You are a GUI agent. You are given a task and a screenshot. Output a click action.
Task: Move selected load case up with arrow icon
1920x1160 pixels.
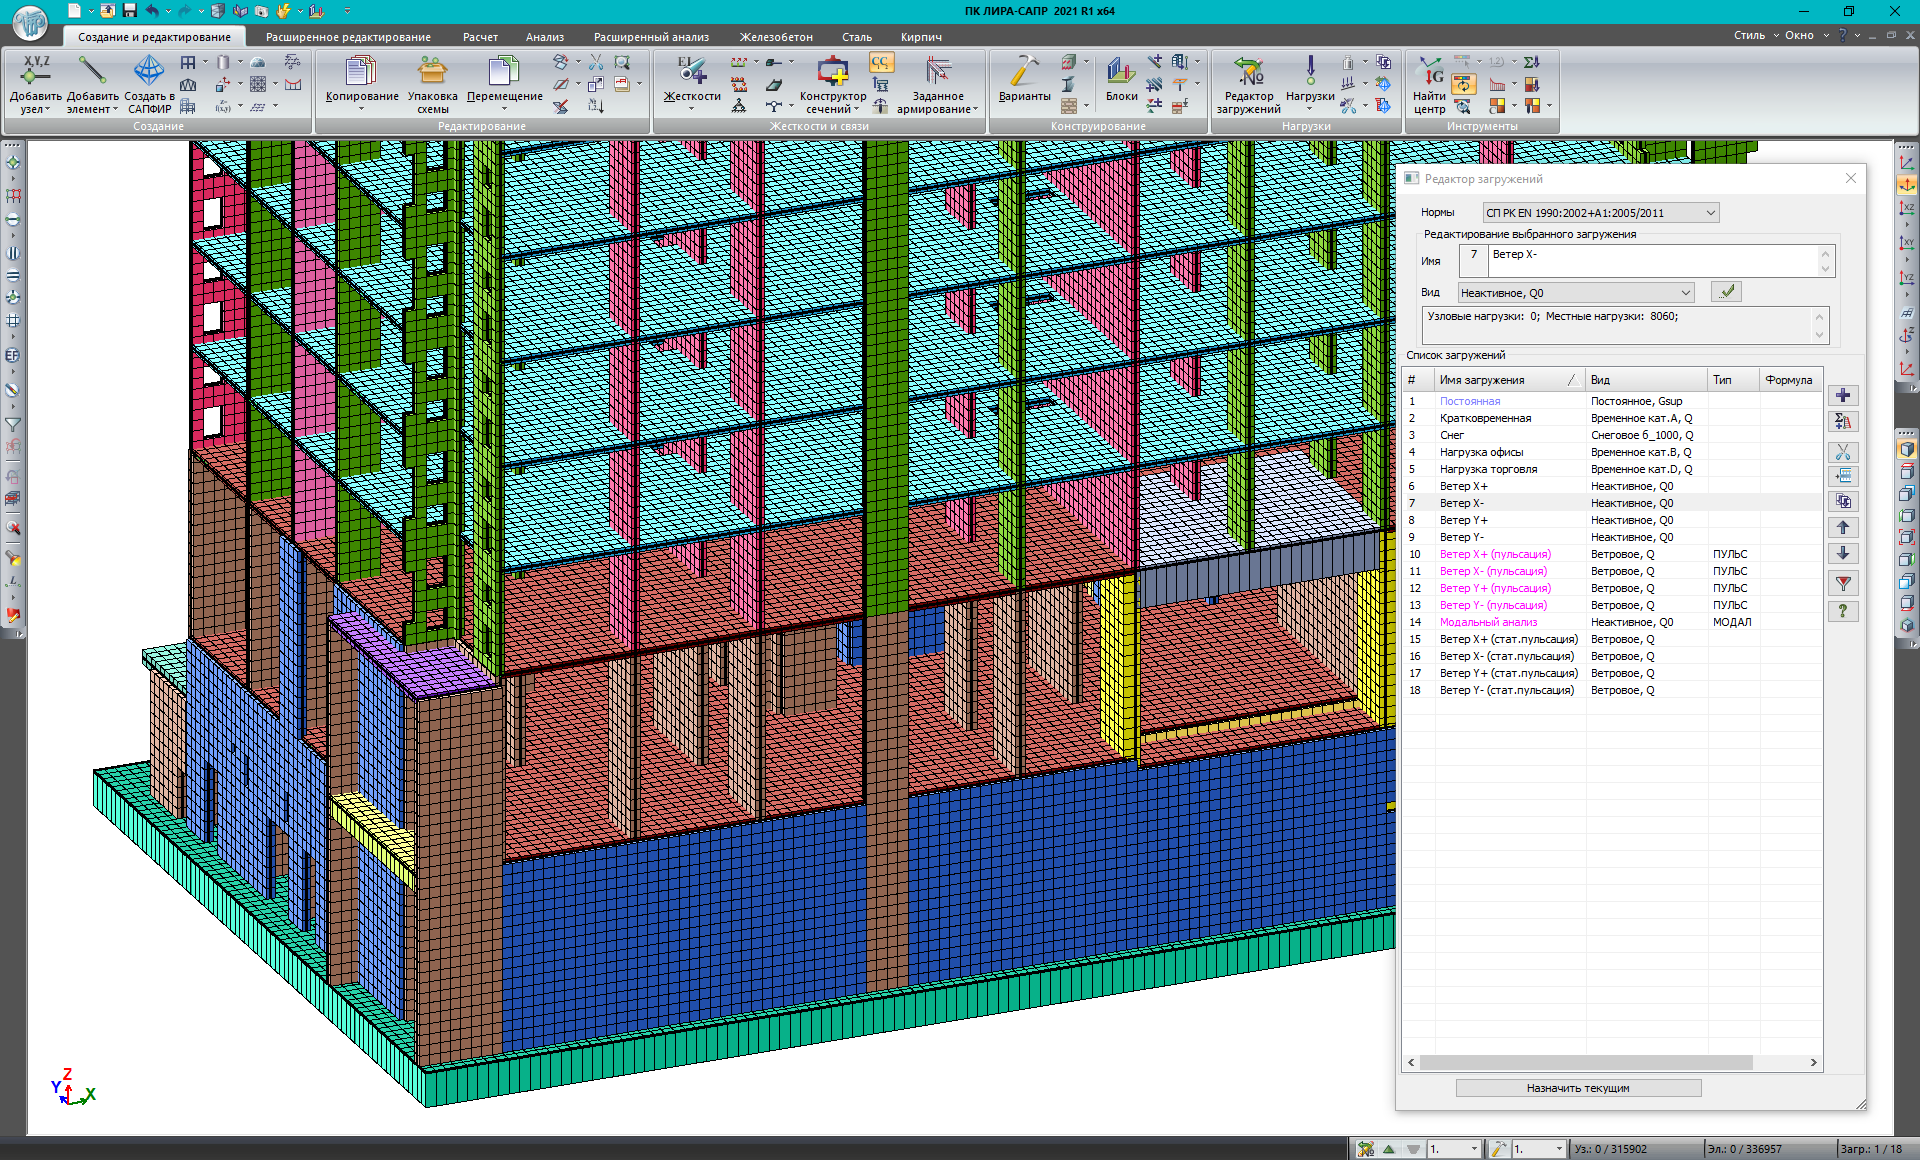tap(1843, 527)
